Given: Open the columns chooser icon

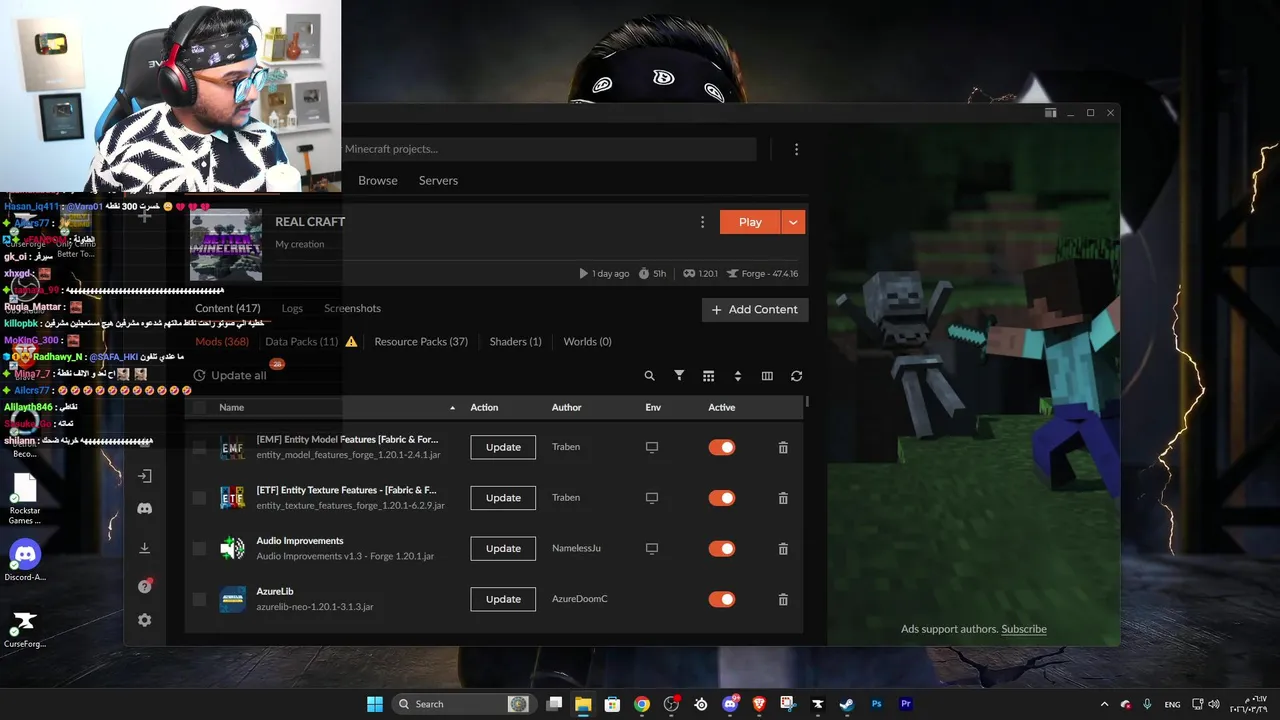Looking at the screenshot, I should [767, 376].
